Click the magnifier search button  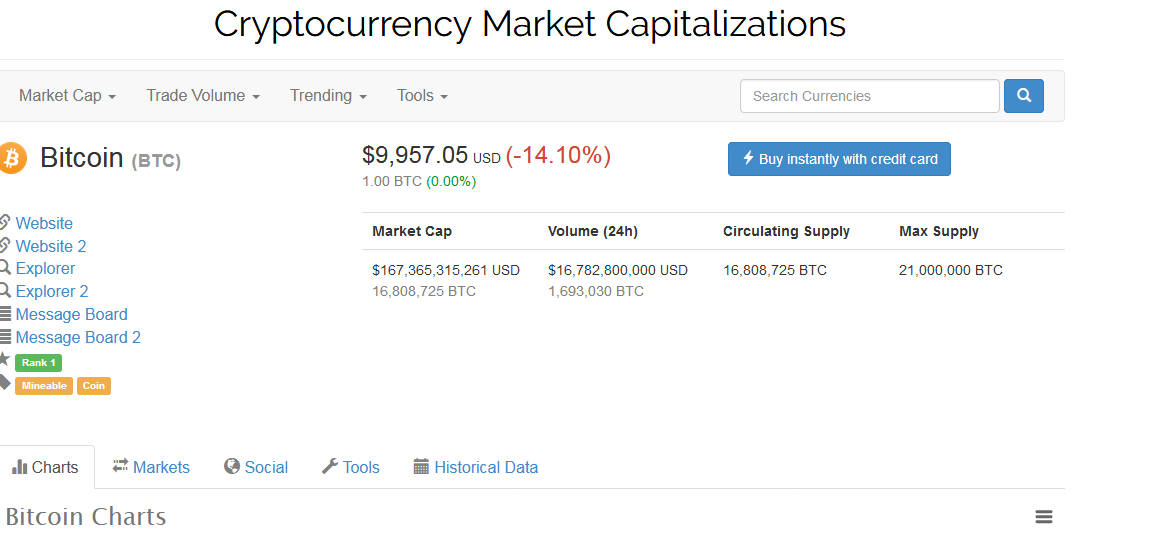(x=1023, y=96)
